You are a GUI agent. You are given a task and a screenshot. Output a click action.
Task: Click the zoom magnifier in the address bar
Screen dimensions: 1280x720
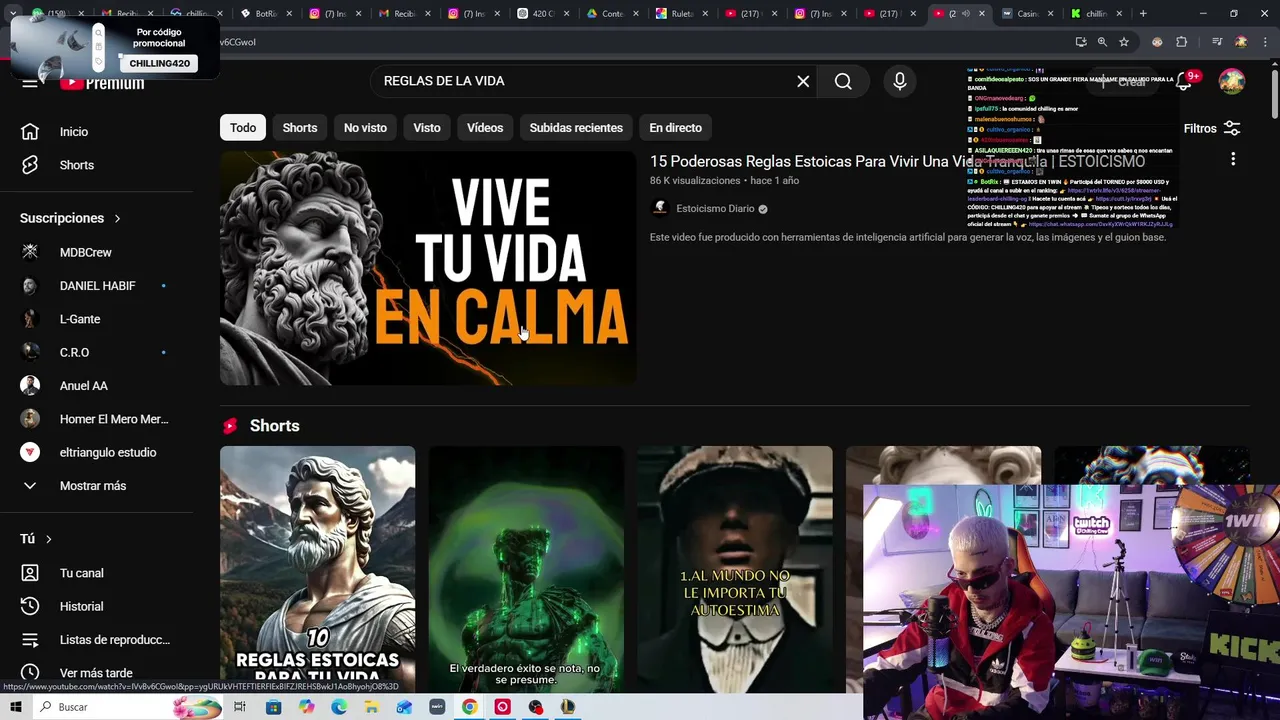(1102, 42)
